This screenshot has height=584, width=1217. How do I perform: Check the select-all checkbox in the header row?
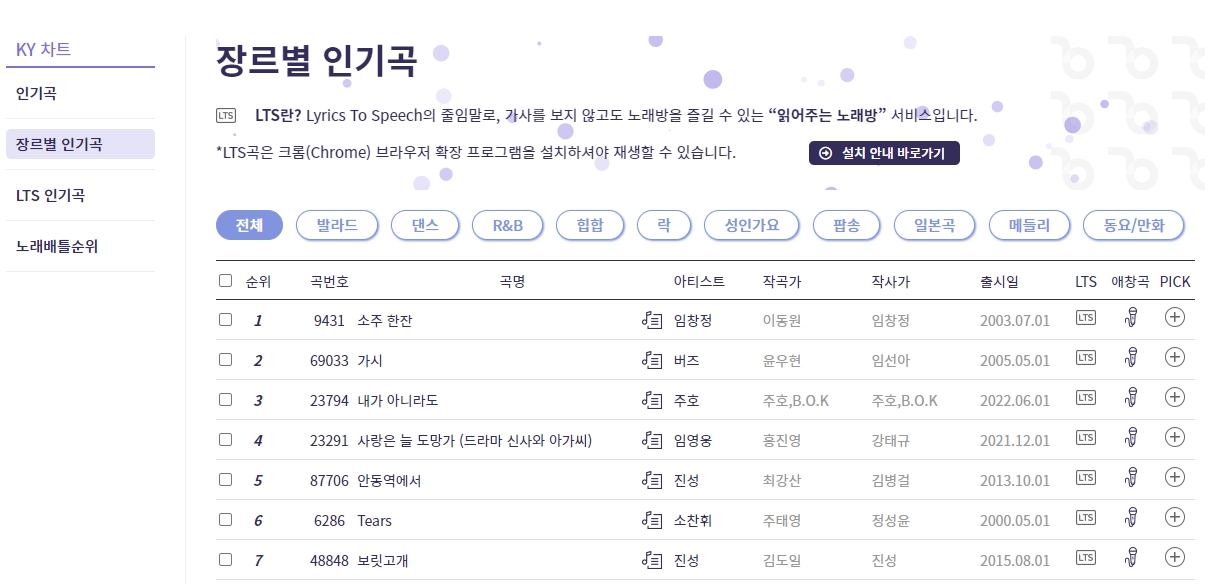click(225, 281)
